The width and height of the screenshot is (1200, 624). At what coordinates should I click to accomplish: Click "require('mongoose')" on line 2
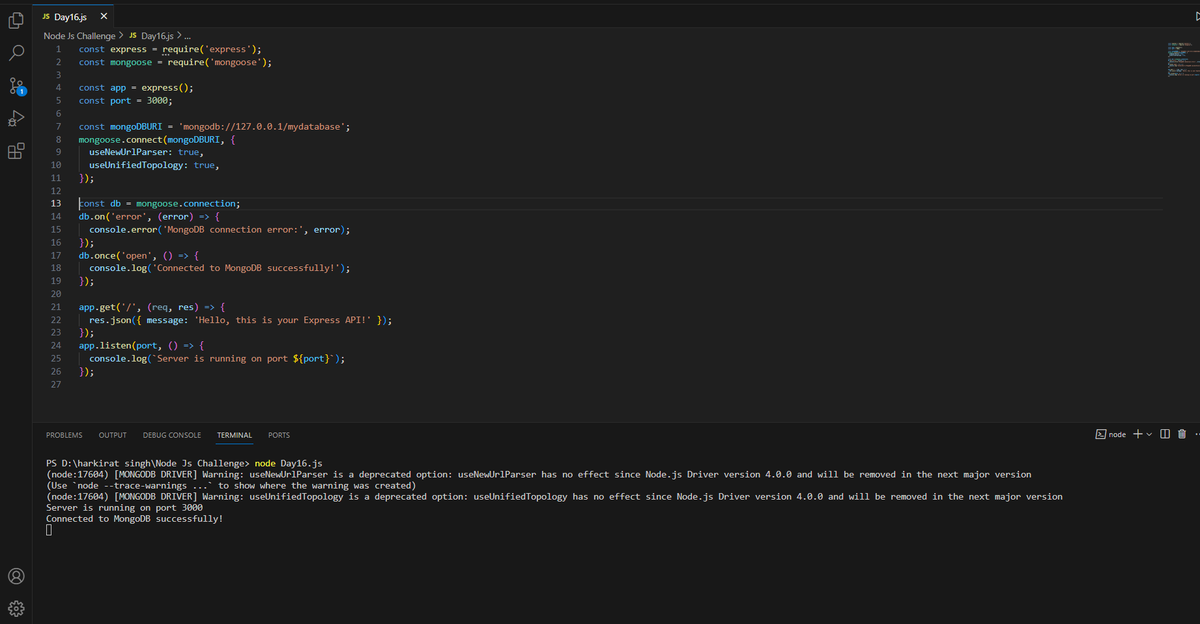click(217, 62)
